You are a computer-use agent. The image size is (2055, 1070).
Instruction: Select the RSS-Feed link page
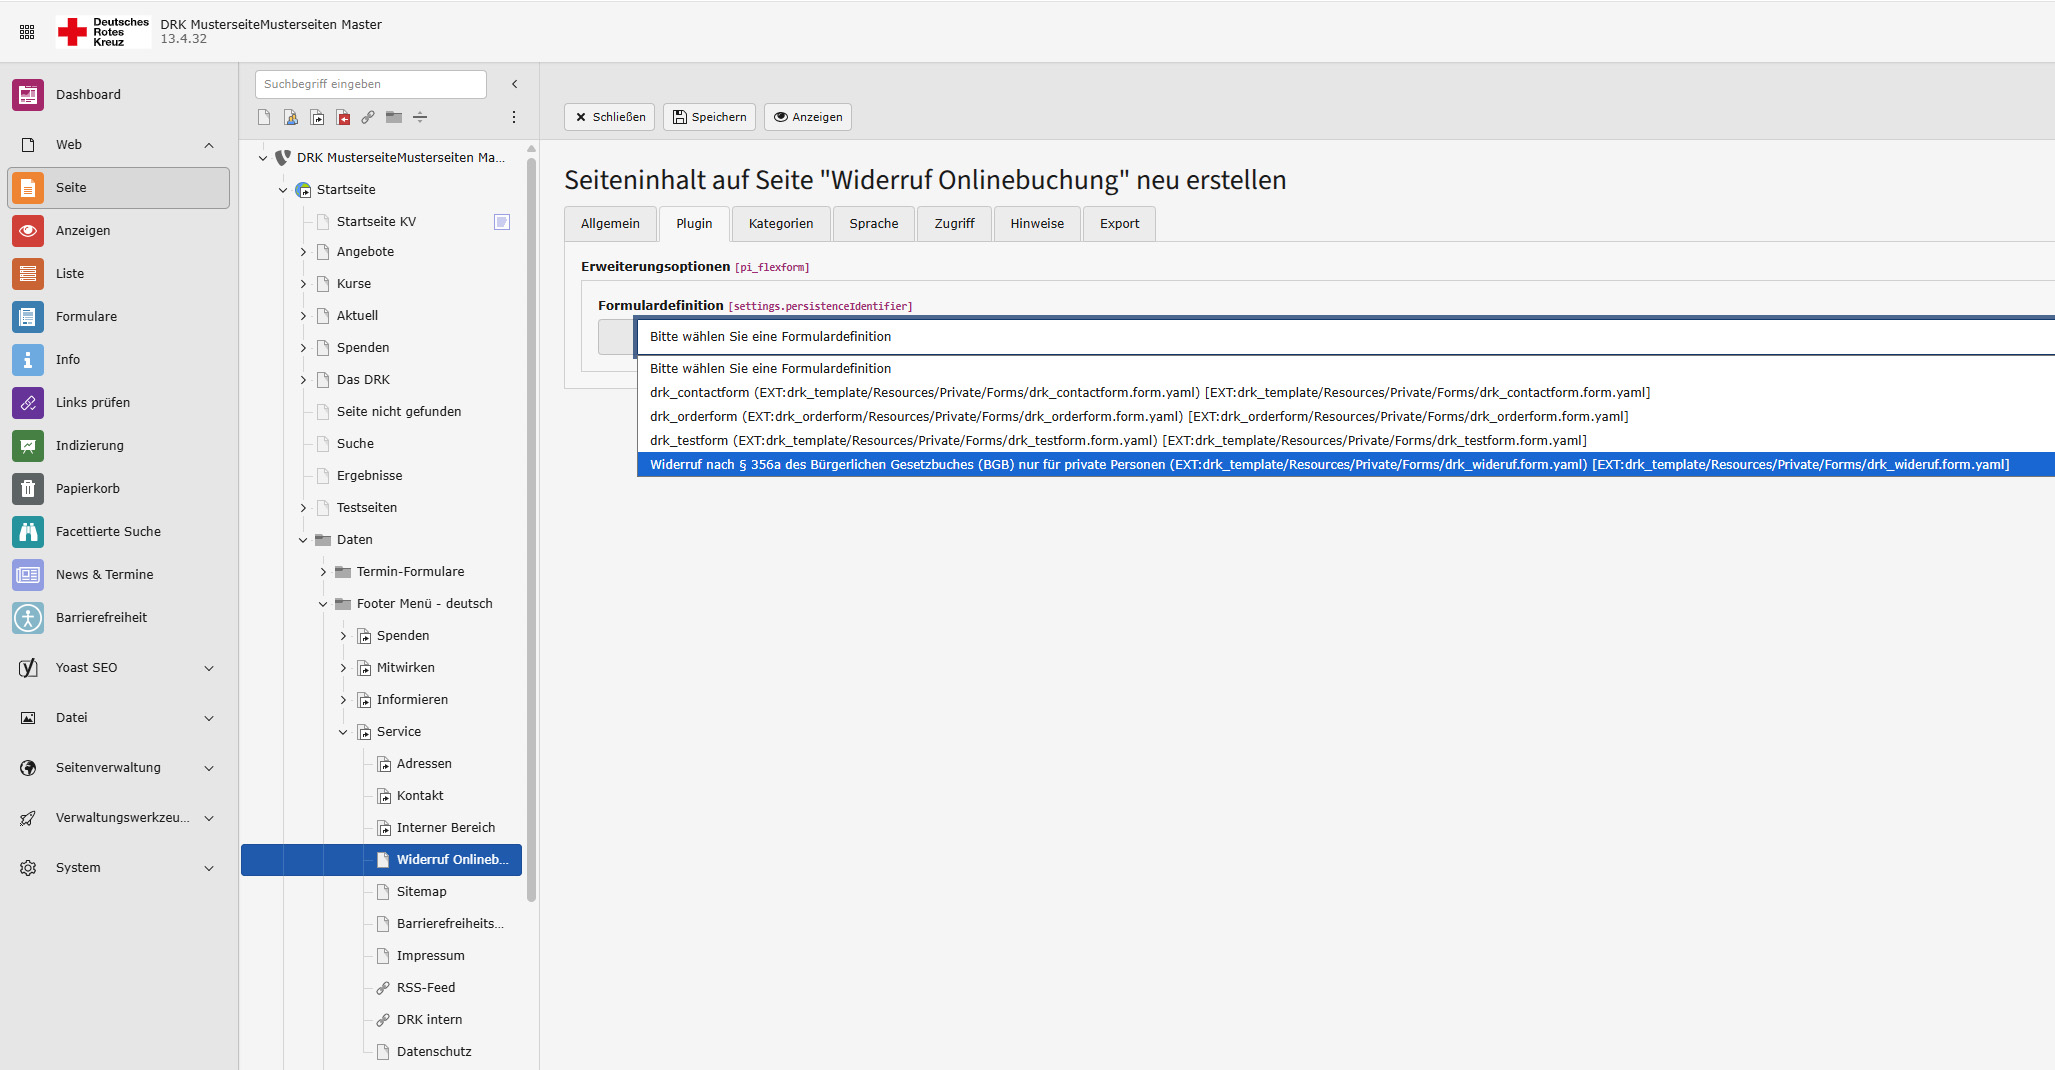426,988
